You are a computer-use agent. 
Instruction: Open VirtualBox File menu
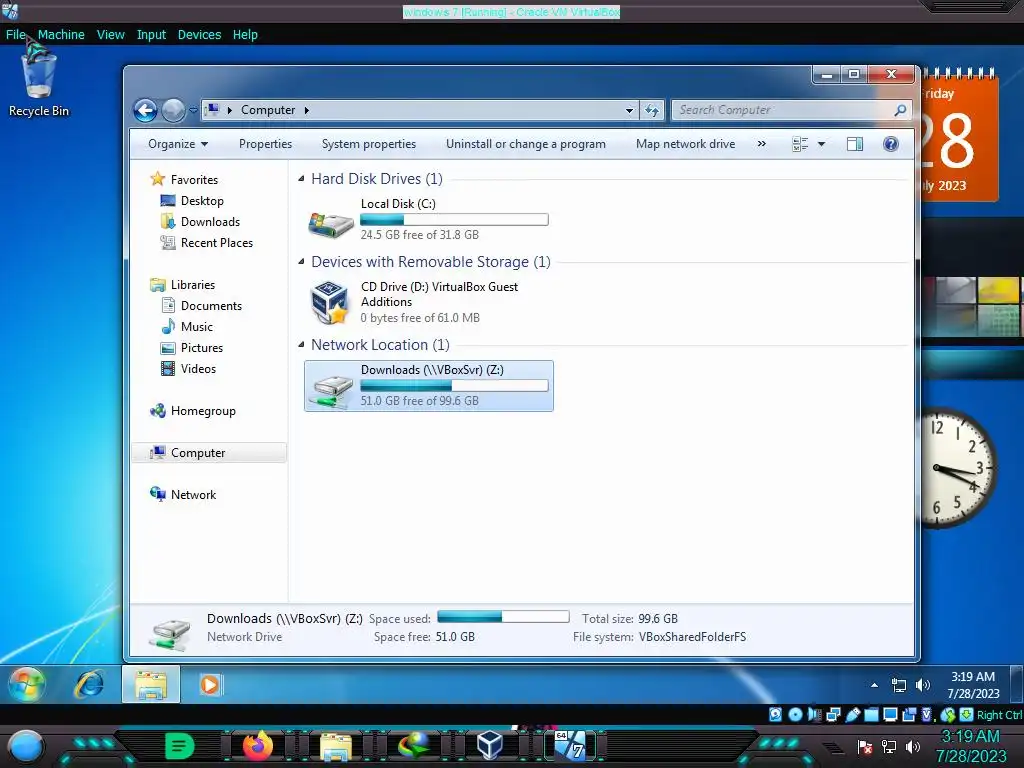(x=16, y=35)
